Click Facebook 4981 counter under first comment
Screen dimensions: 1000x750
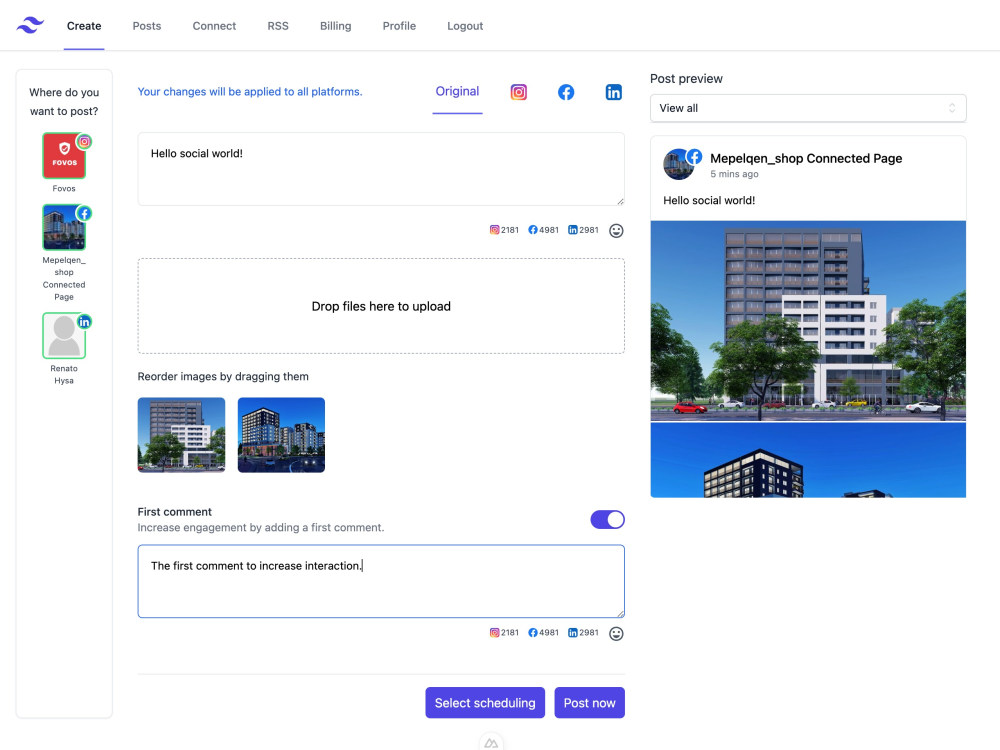coord(543,633)
